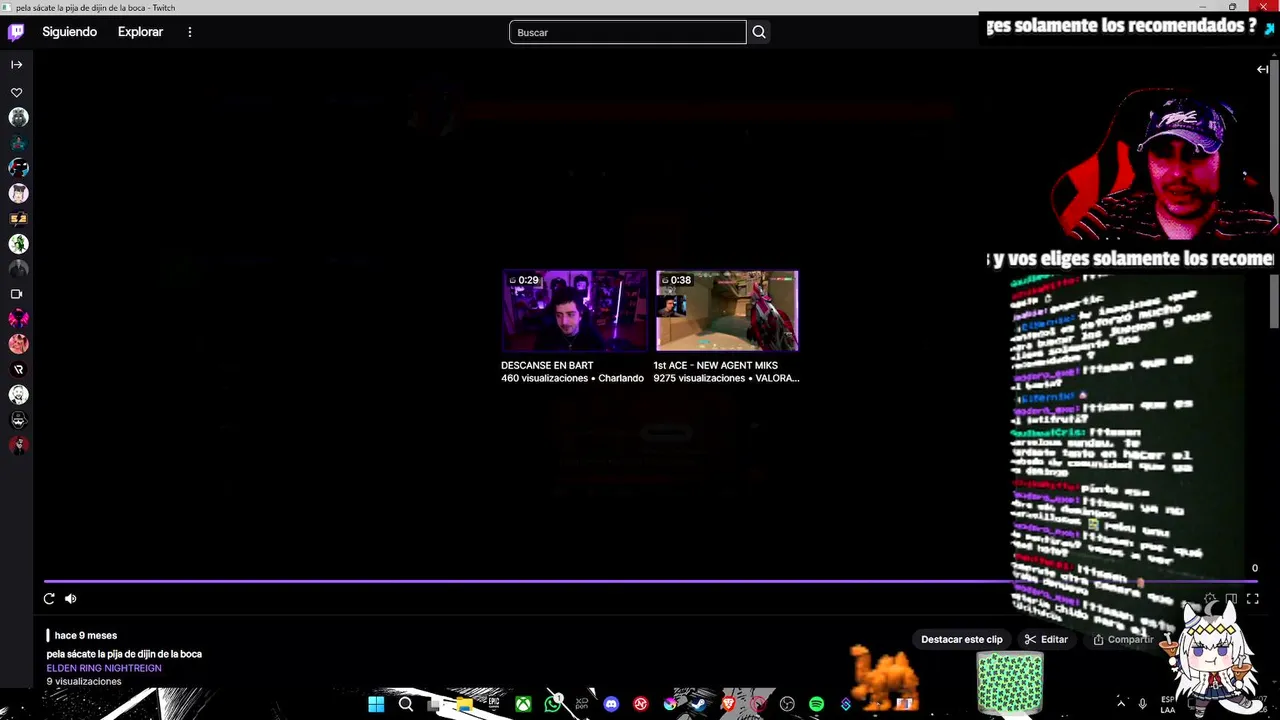The height and width of the screenshot is (720, 1280).
Task: Click the Editar clip button
Action: click(1046, 639)
